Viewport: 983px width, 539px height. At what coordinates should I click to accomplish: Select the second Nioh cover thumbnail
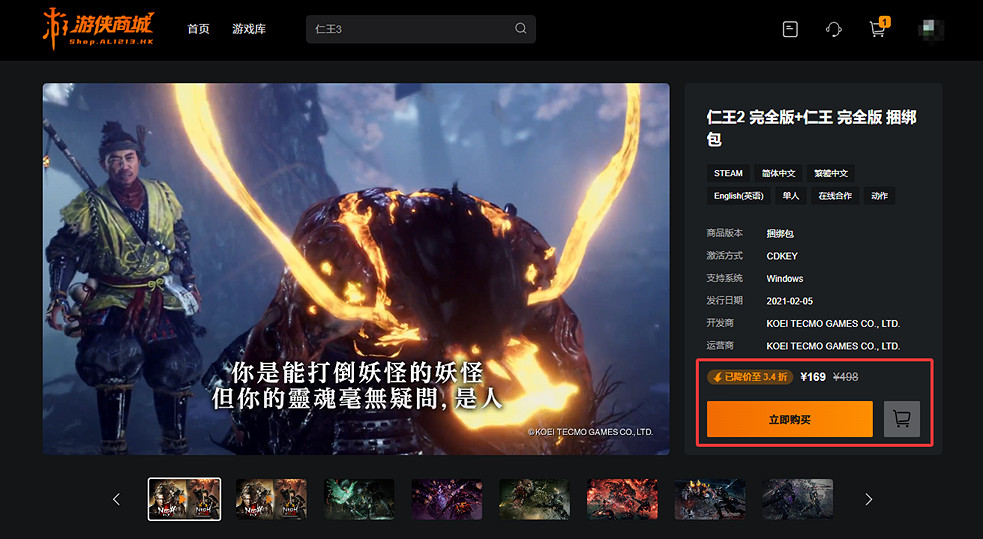(271, 499)
